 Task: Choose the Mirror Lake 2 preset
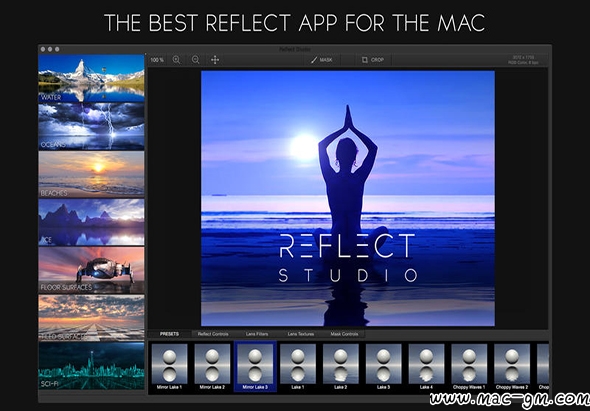pyautogui.click(x=212, y=367)
